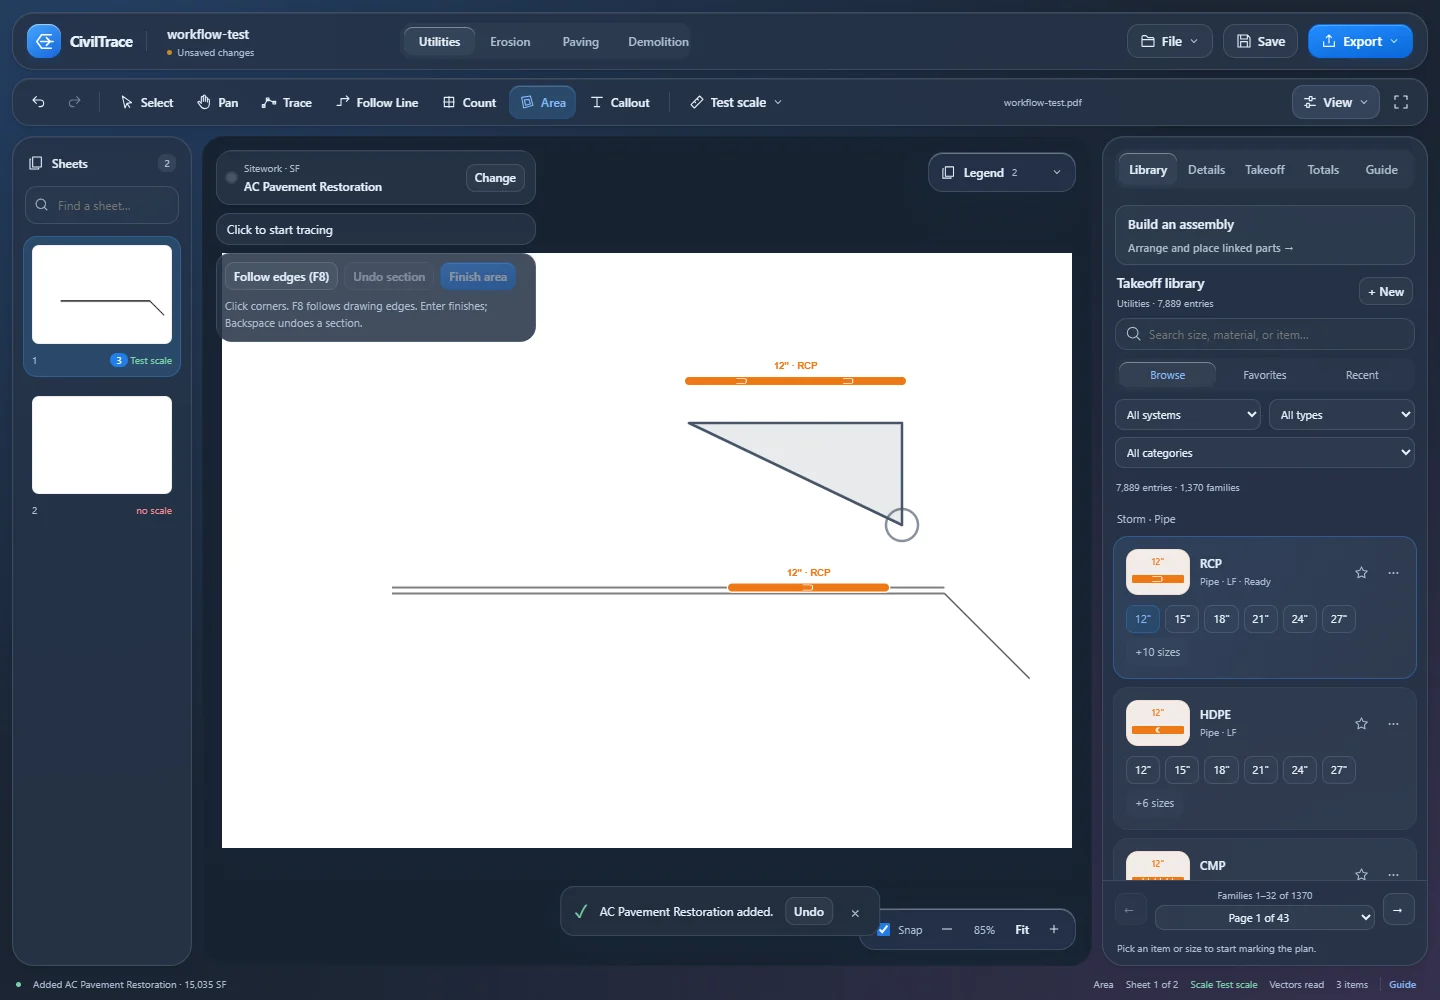Select the 18" size chip under HDPE
Screen dimensions: 1440x1000
[x=1221, y=770]
